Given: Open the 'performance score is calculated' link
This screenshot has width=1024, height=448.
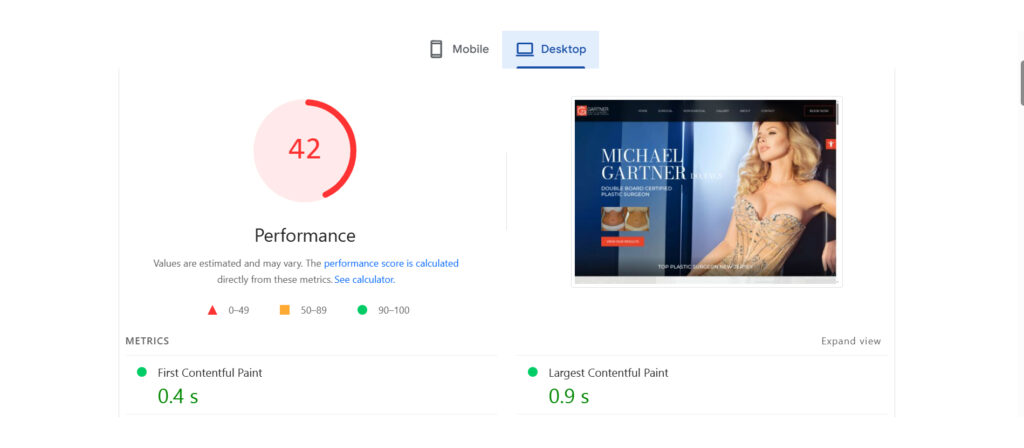Looking at the screenshot, I should (391, 263).
